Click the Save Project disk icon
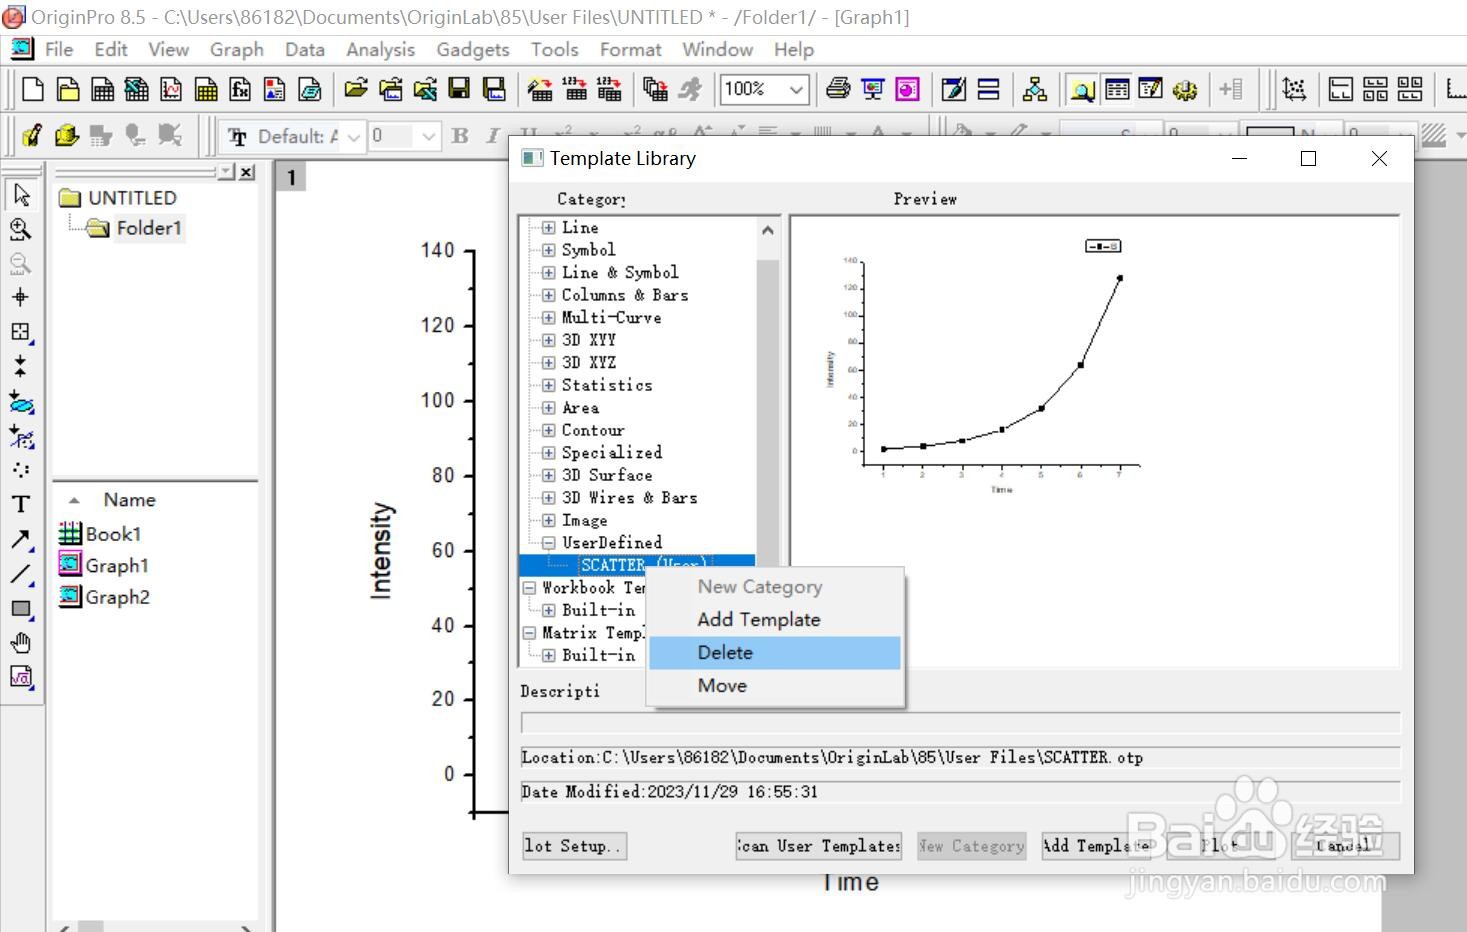Viewport: 1467px width, 932px height. click(460, 90)
